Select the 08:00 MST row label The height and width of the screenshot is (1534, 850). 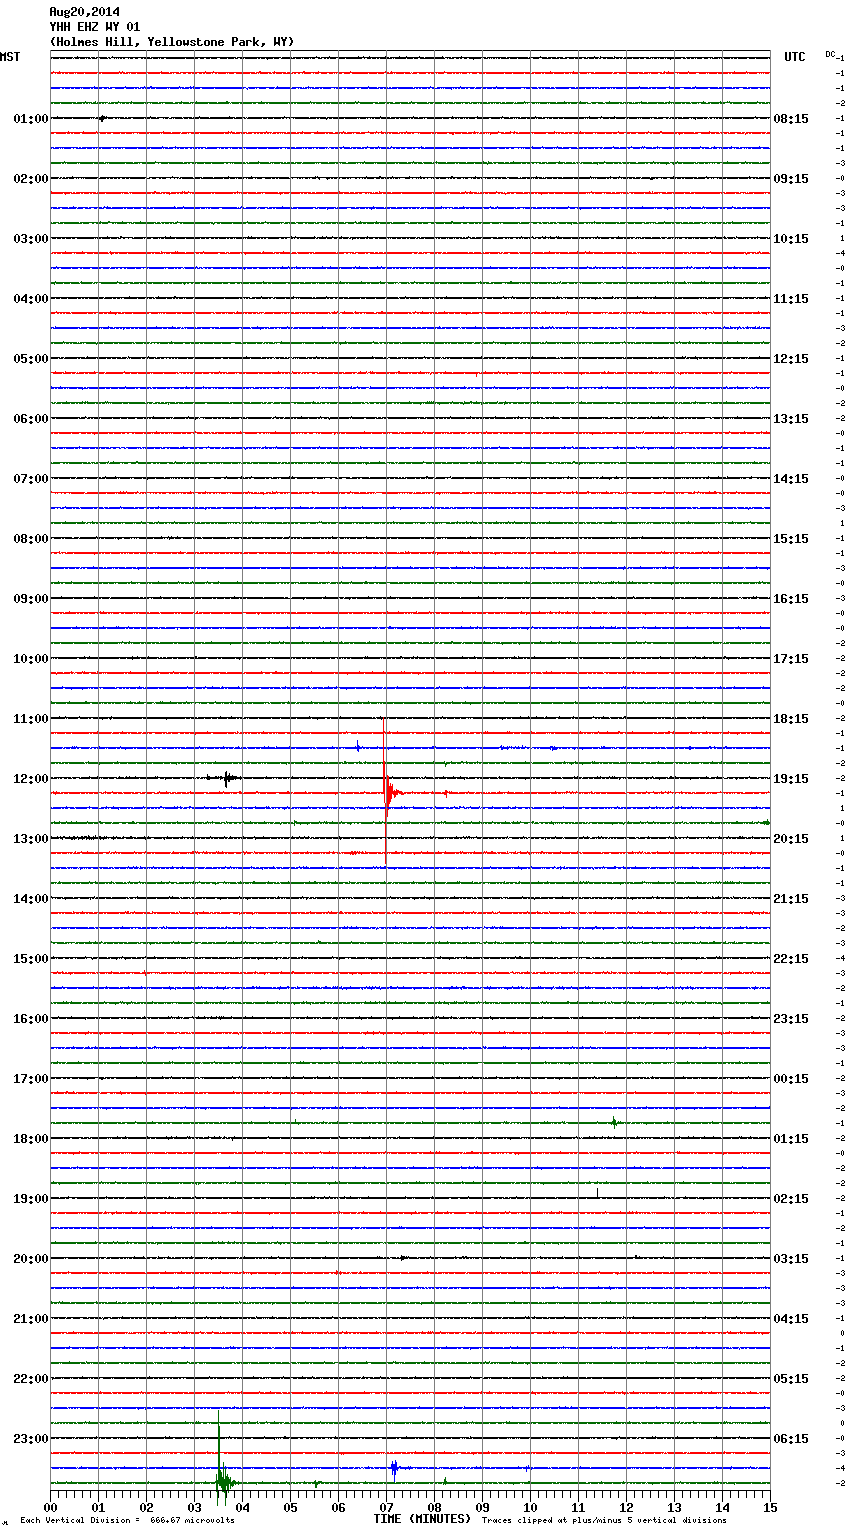point(30,539)
